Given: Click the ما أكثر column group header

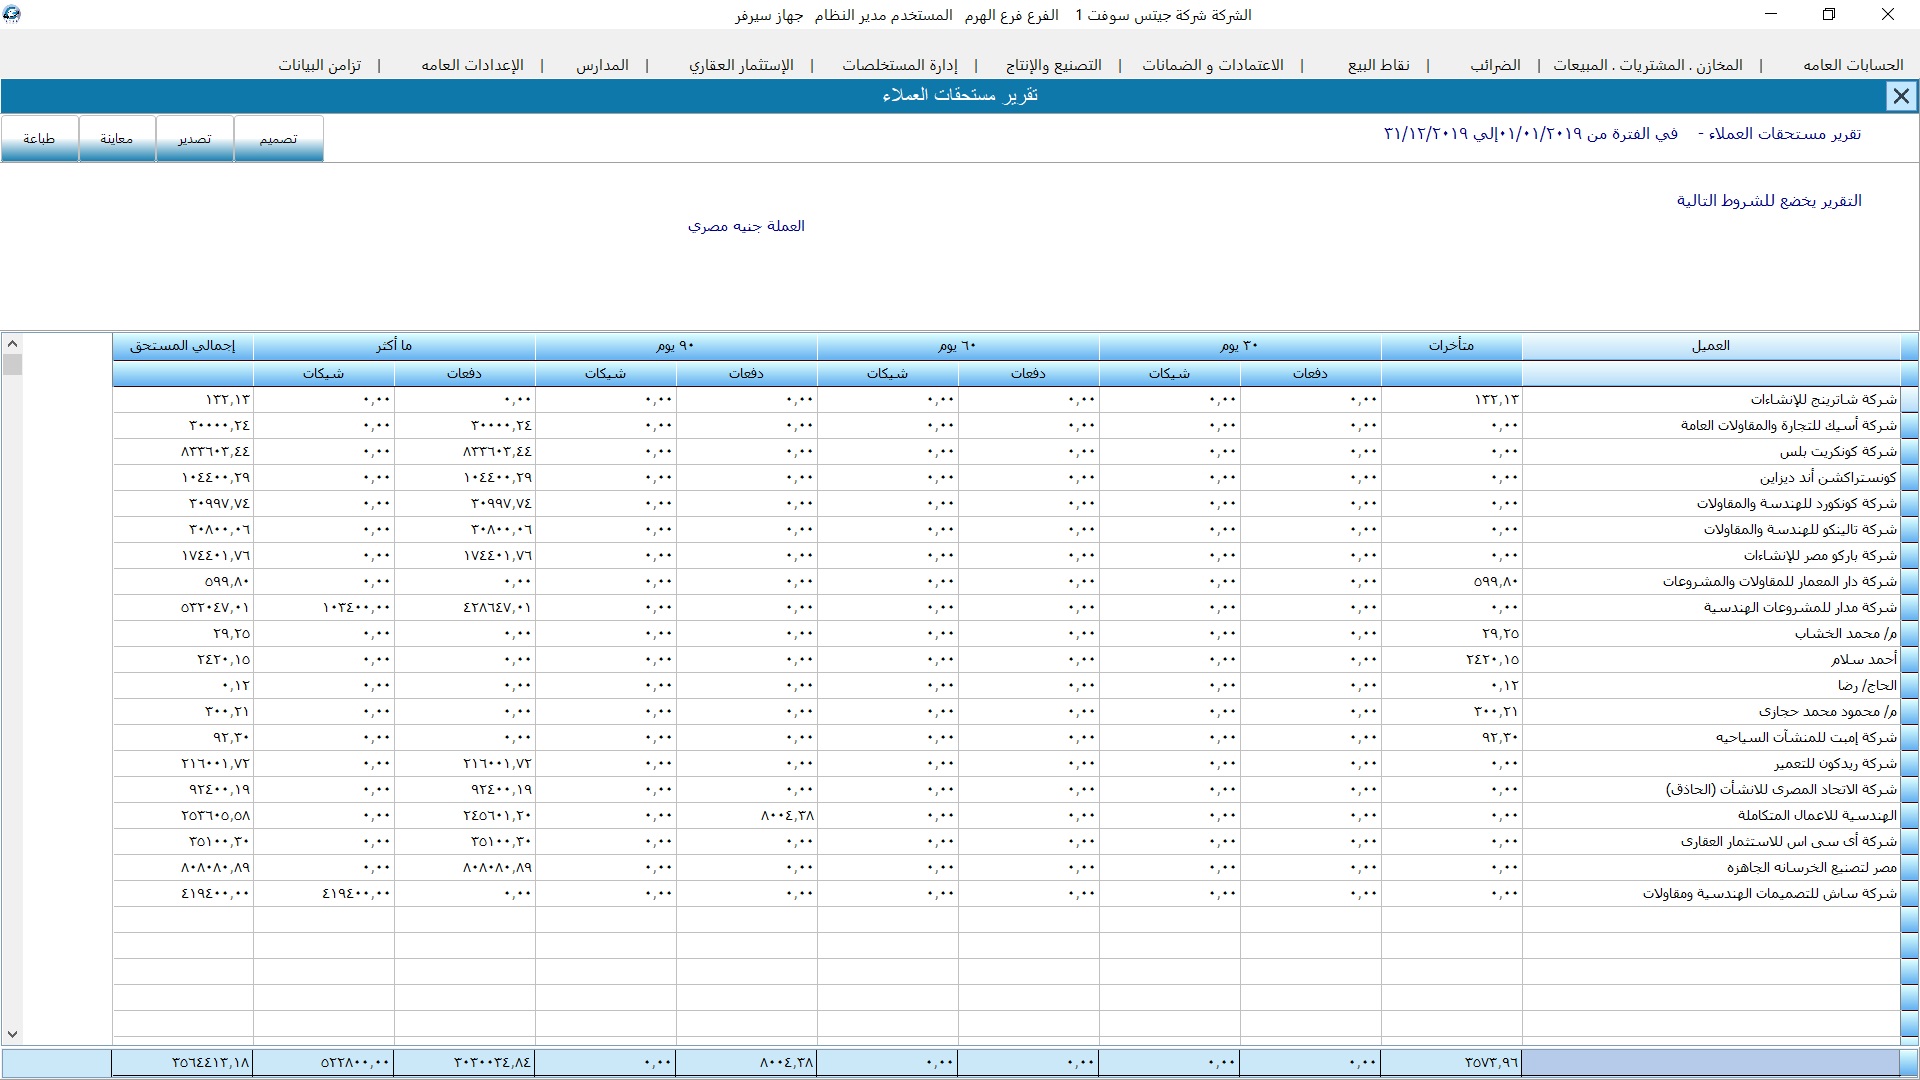Looking at the screenshot, I should tap(394, 346).
